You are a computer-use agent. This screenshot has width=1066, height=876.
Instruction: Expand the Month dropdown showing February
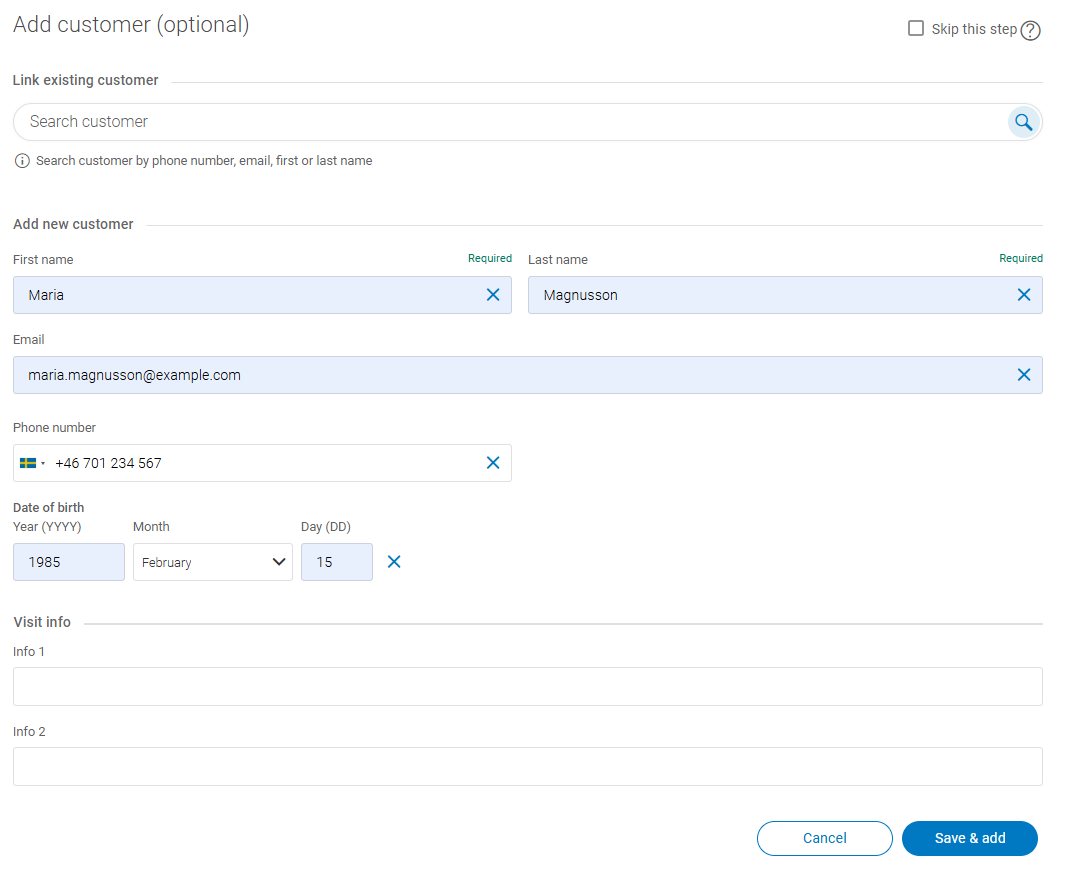click(213, 562)
